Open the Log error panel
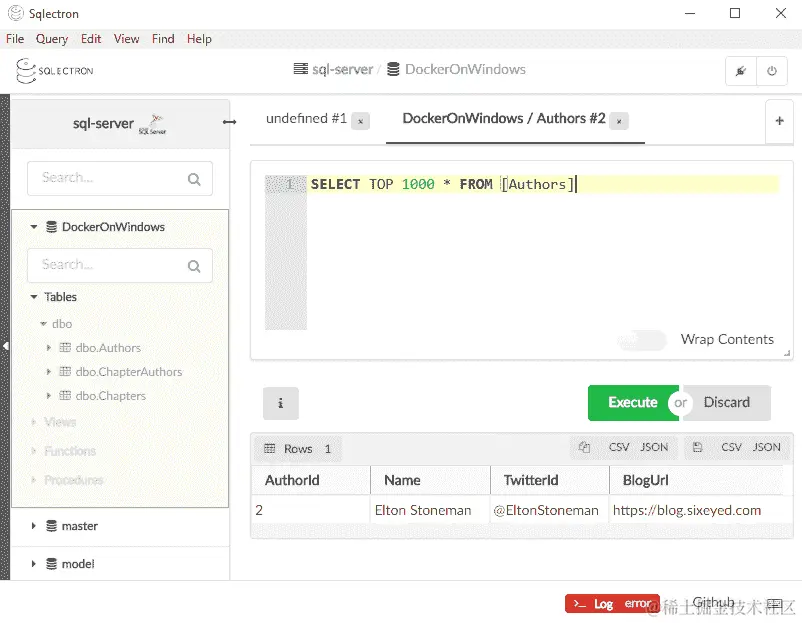 [x=612, y=604]
